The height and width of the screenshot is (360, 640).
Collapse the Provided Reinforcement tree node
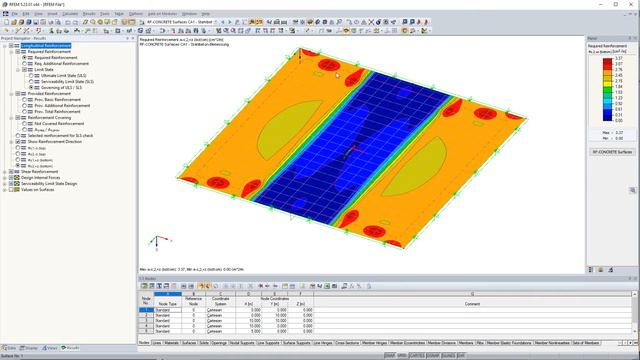coord(11,93)
